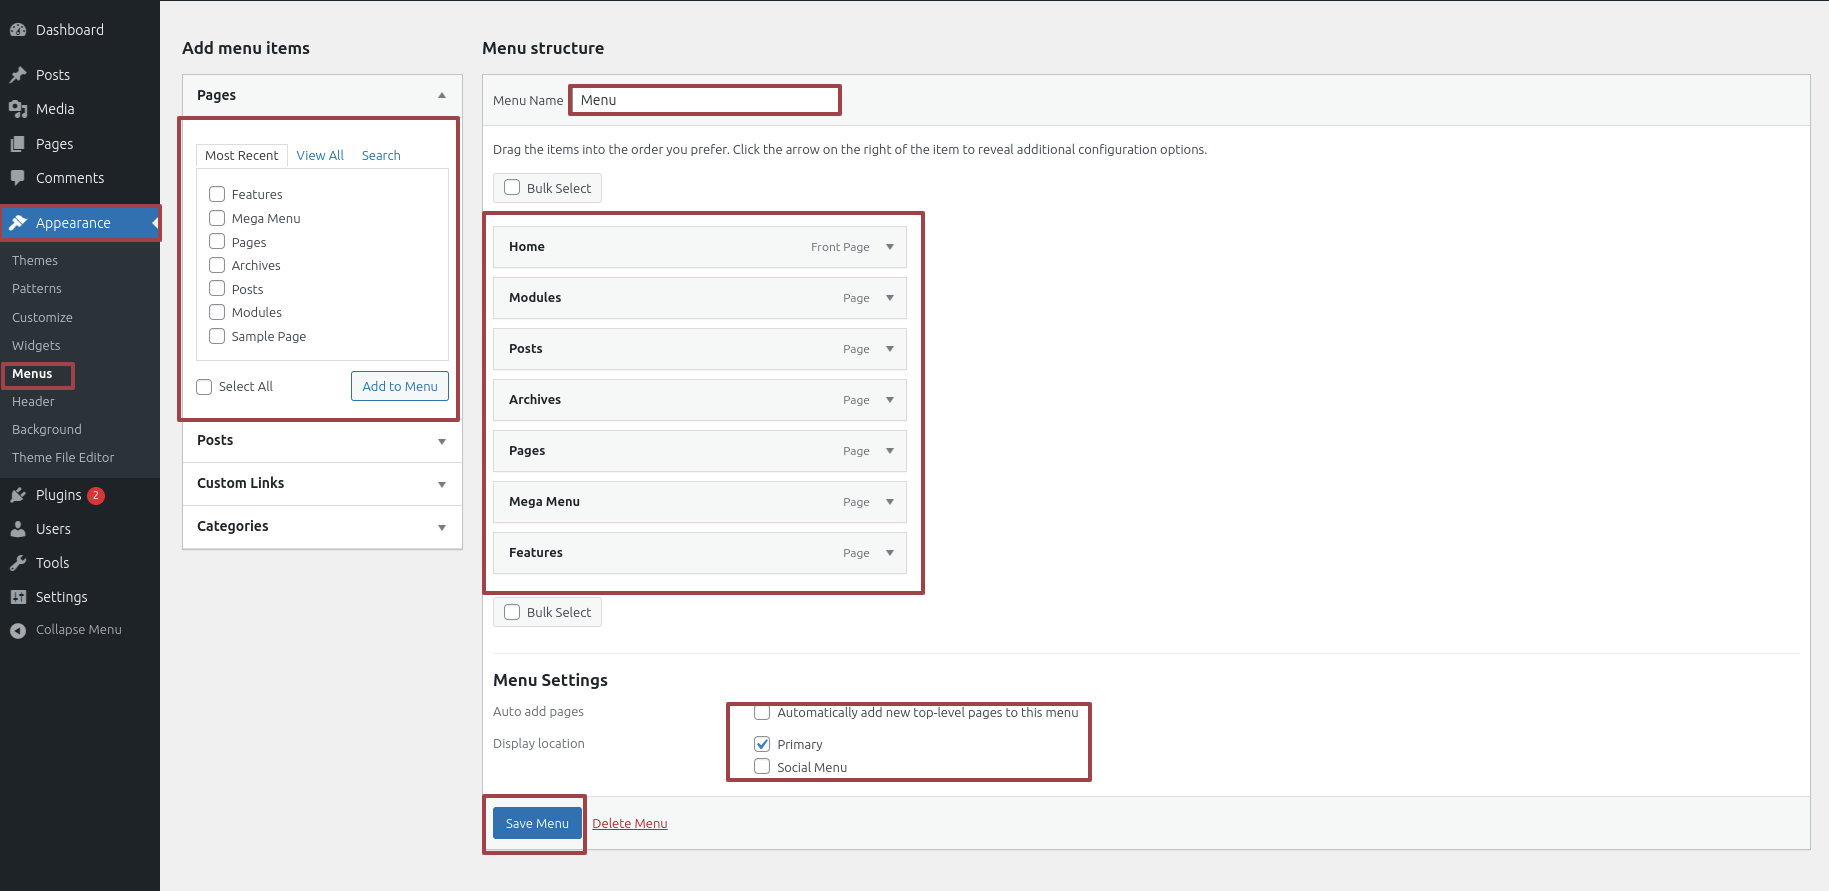
Task: Expand the Home menu item options
Action: 890,247
